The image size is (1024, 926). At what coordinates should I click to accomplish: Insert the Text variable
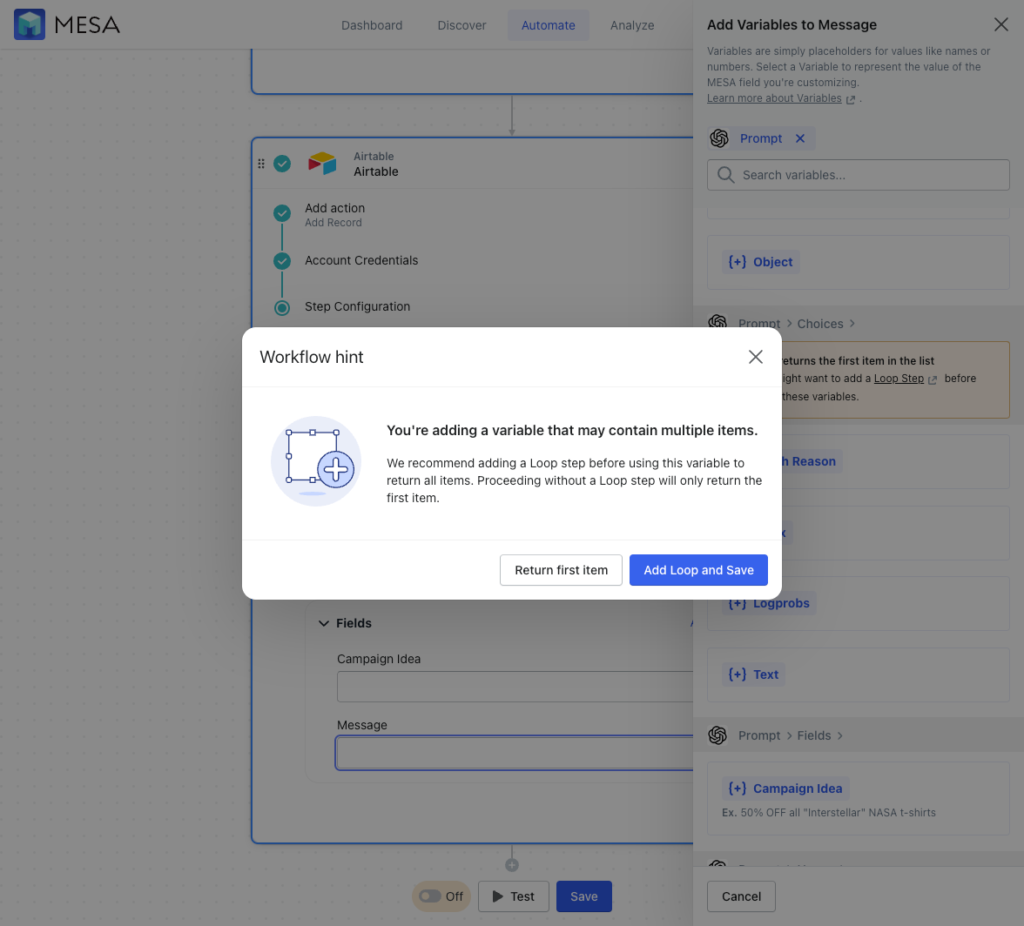tap(753, 675)
